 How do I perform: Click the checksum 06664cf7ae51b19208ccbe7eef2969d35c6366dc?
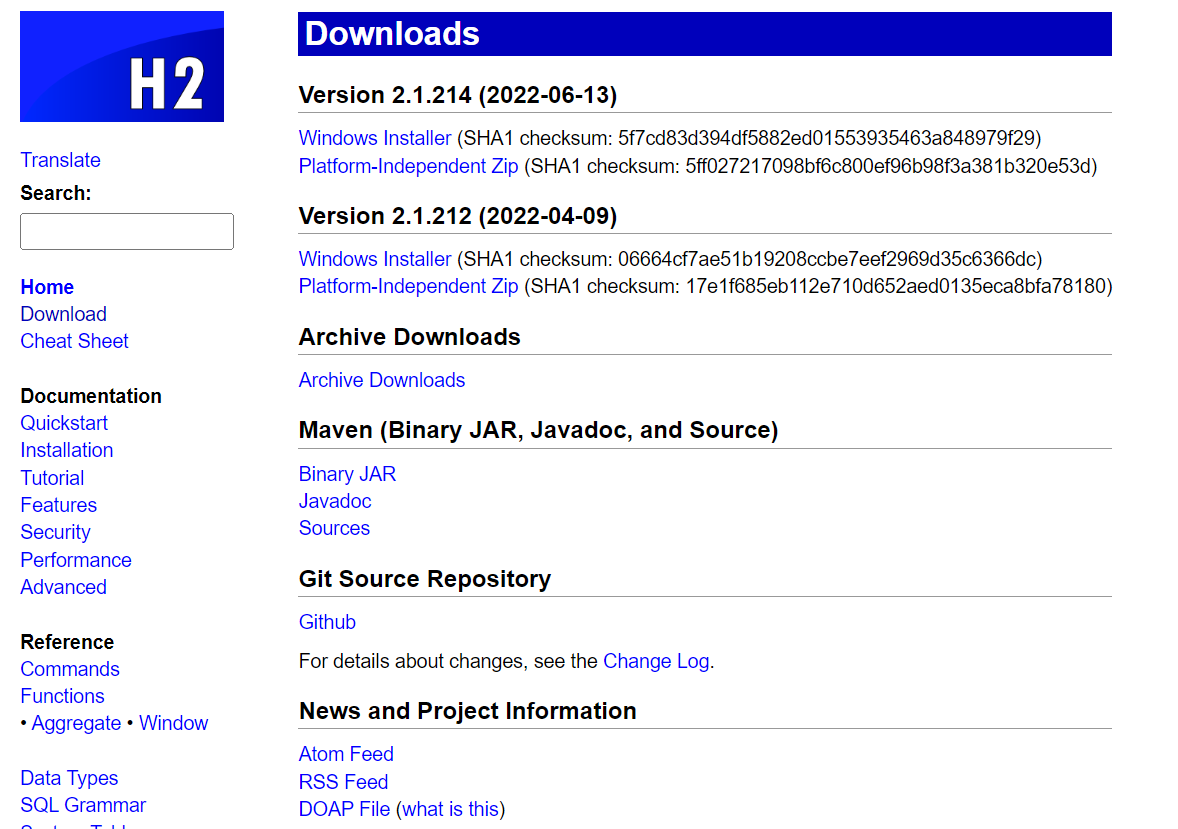(x=827, y=259)
